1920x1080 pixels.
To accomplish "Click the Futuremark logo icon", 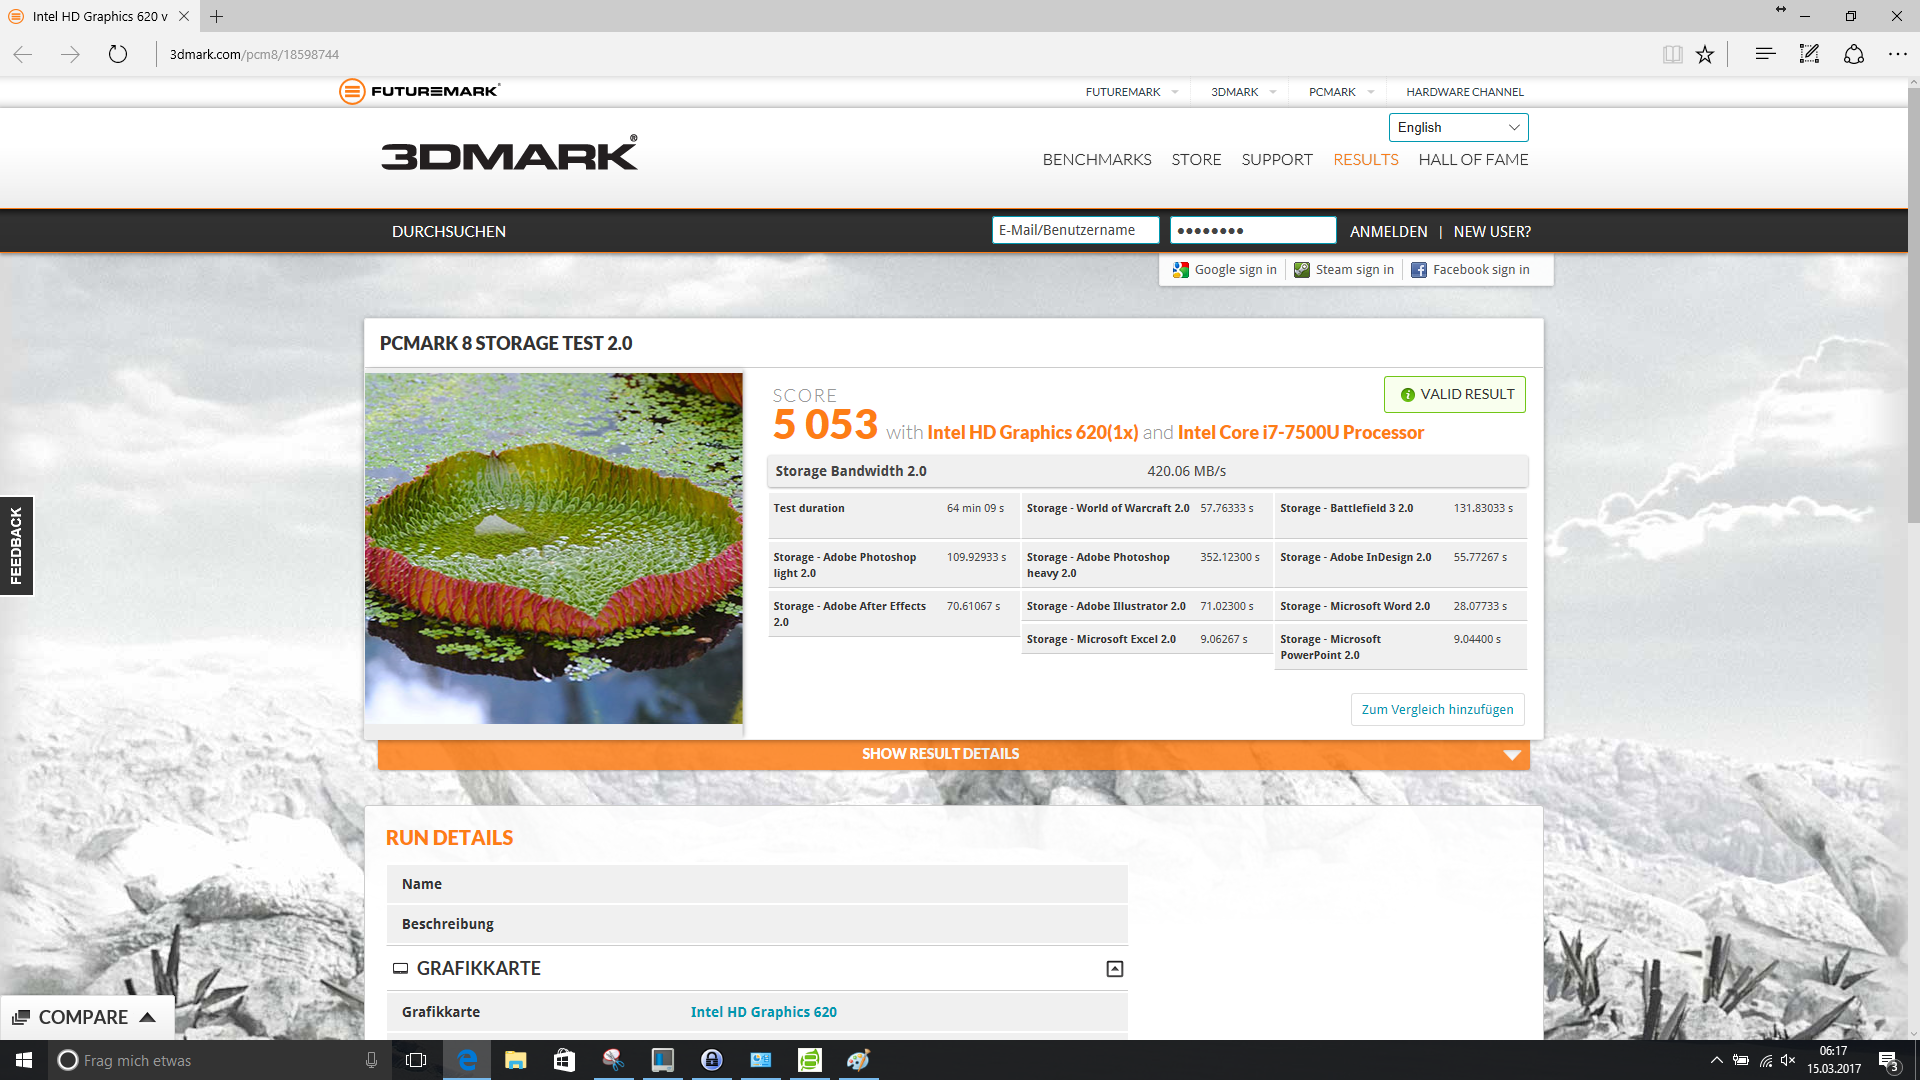I will click(x=352, y=91).
